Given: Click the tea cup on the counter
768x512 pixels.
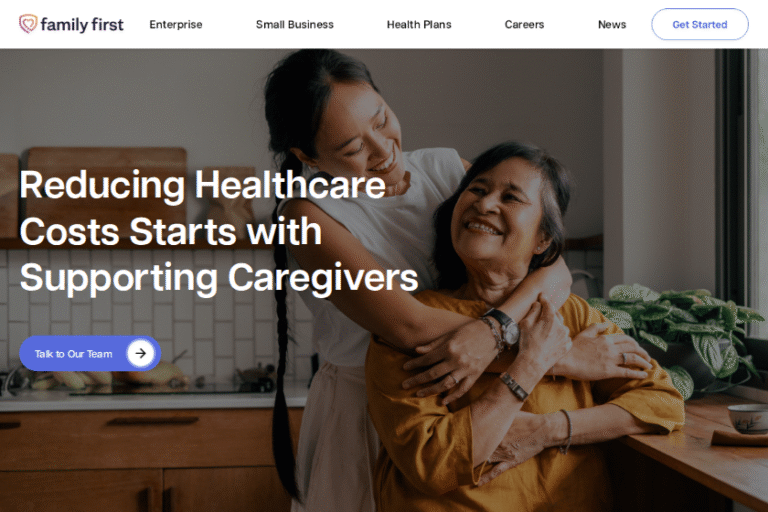Looking at the screenshot, I should (748, 419).
